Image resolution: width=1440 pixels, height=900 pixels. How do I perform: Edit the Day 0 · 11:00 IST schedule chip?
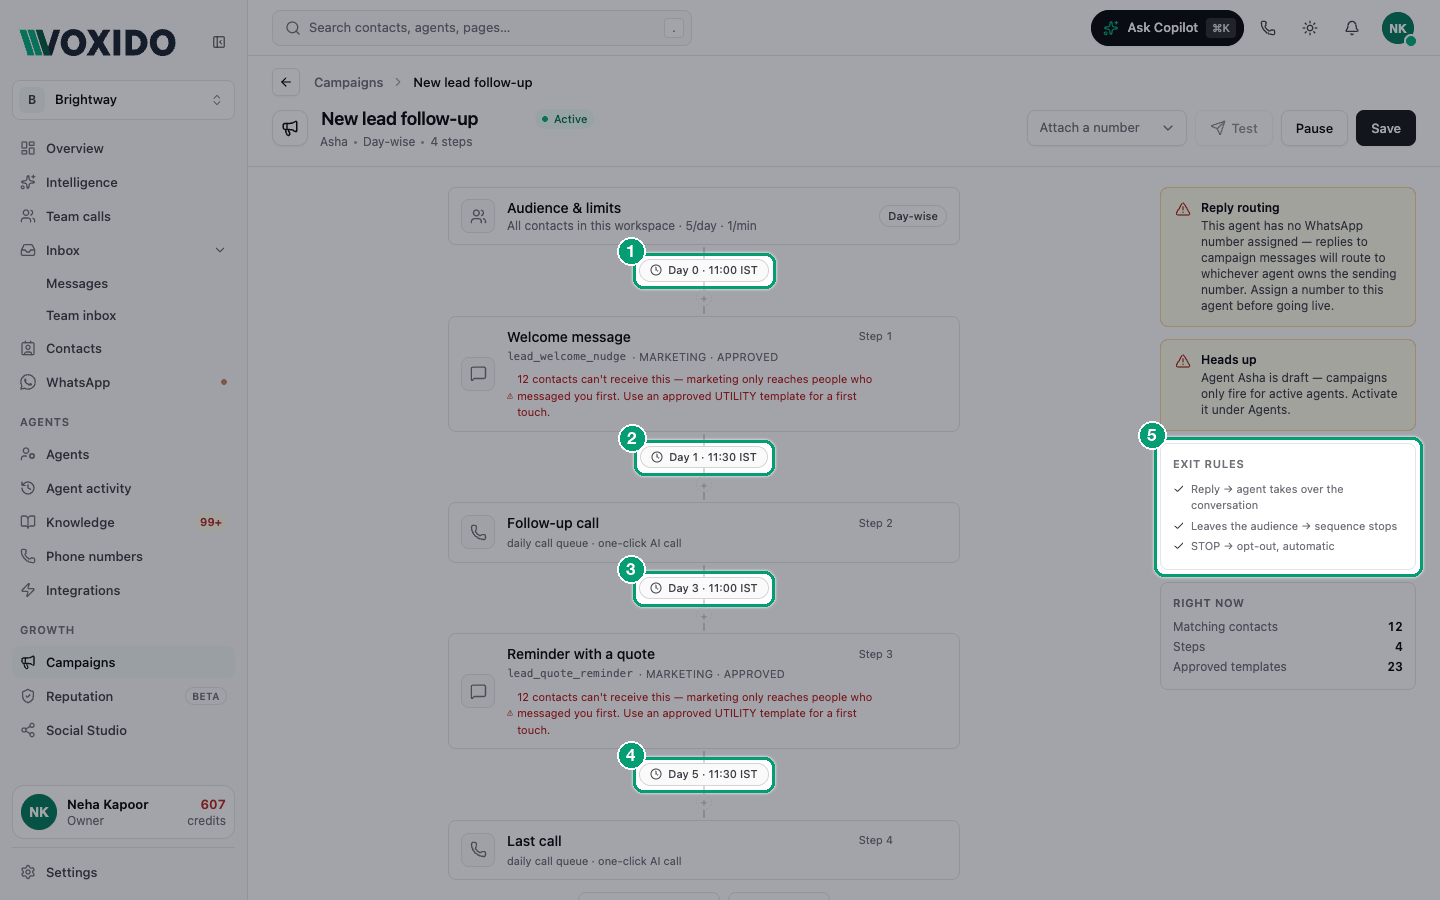tap(704, 270)
